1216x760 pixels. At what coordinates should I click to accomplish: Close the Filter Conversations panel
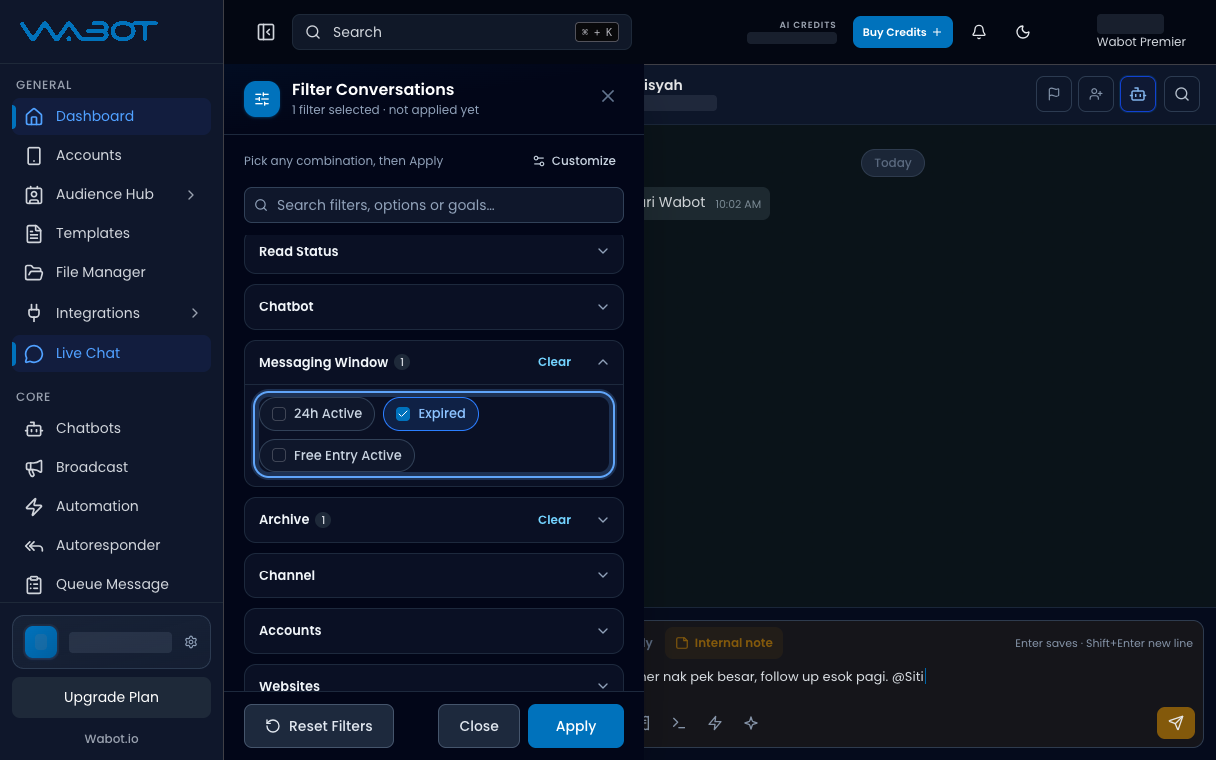pos(608,96)
